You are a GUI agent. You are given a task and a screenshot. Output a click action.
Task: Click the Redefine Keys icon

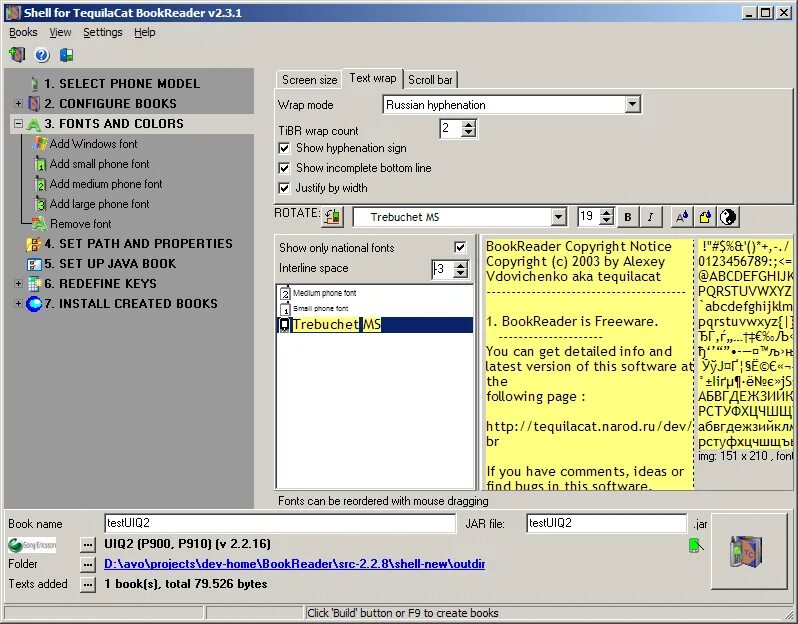pos(34,283)
